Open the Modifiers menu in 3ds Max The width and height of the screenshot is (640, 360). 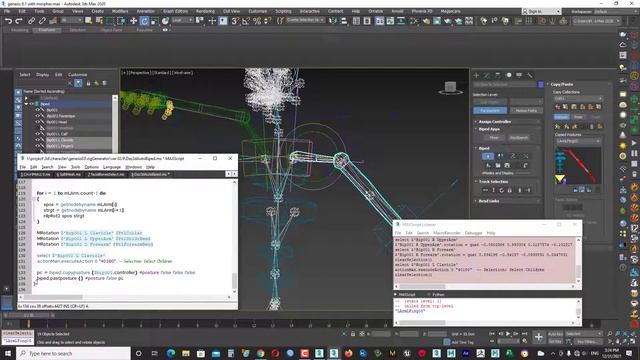tap(120, 11)
